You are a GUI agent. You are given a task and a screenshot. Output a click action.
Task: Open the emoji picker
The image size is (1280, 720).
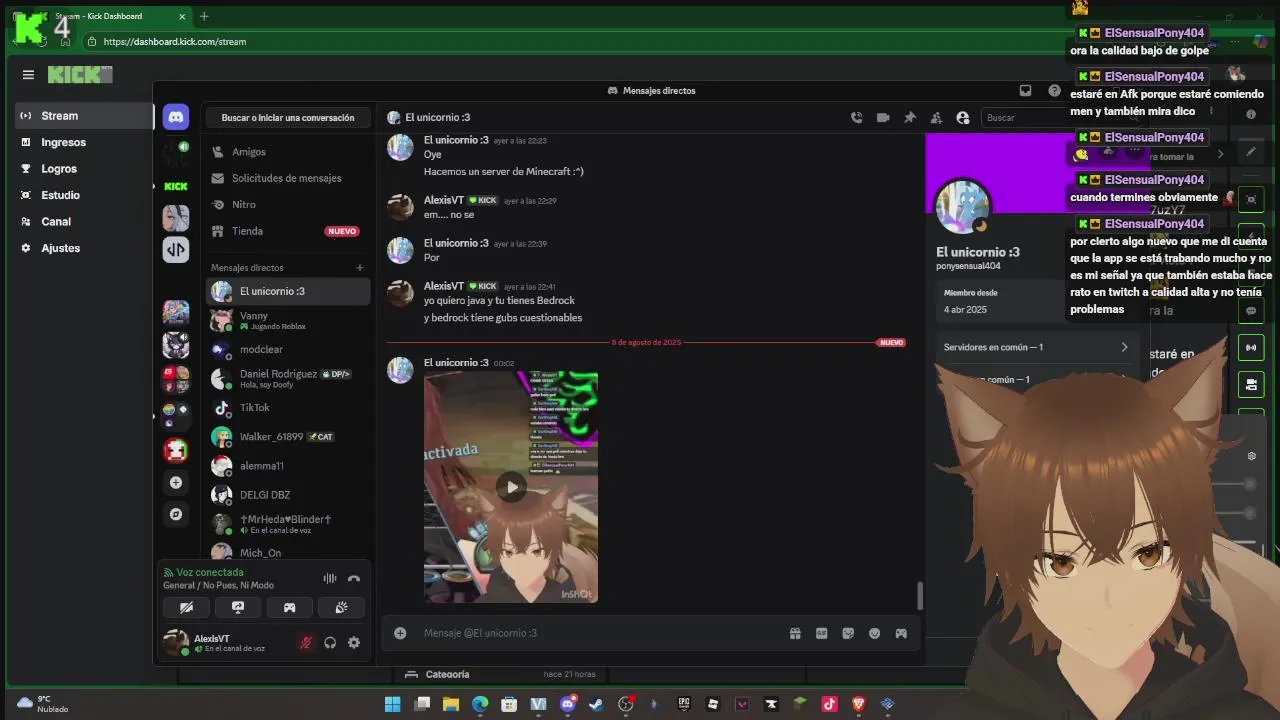pyautogui.click(x=875, y=633)
